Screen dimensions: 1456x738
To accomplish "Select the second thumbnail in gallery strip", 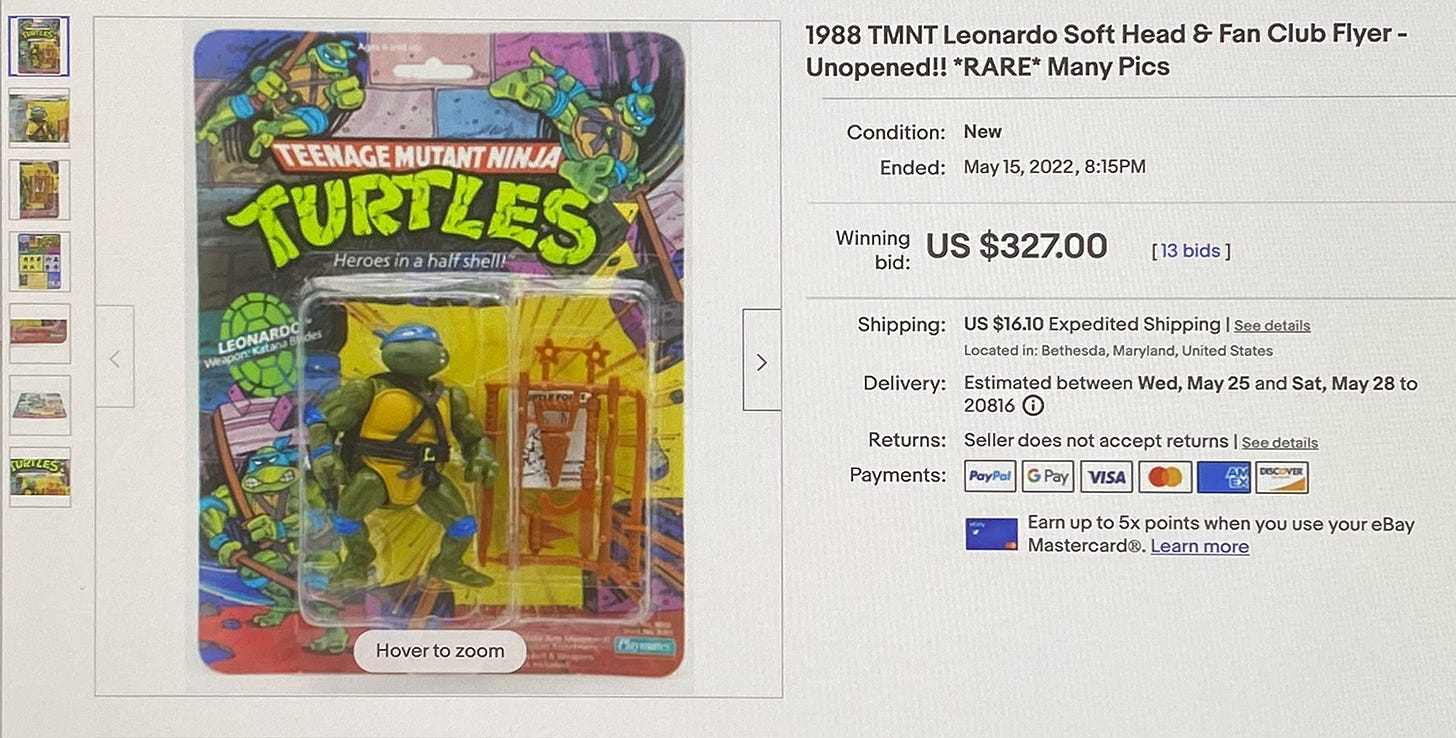I will [x=39, y=118].
